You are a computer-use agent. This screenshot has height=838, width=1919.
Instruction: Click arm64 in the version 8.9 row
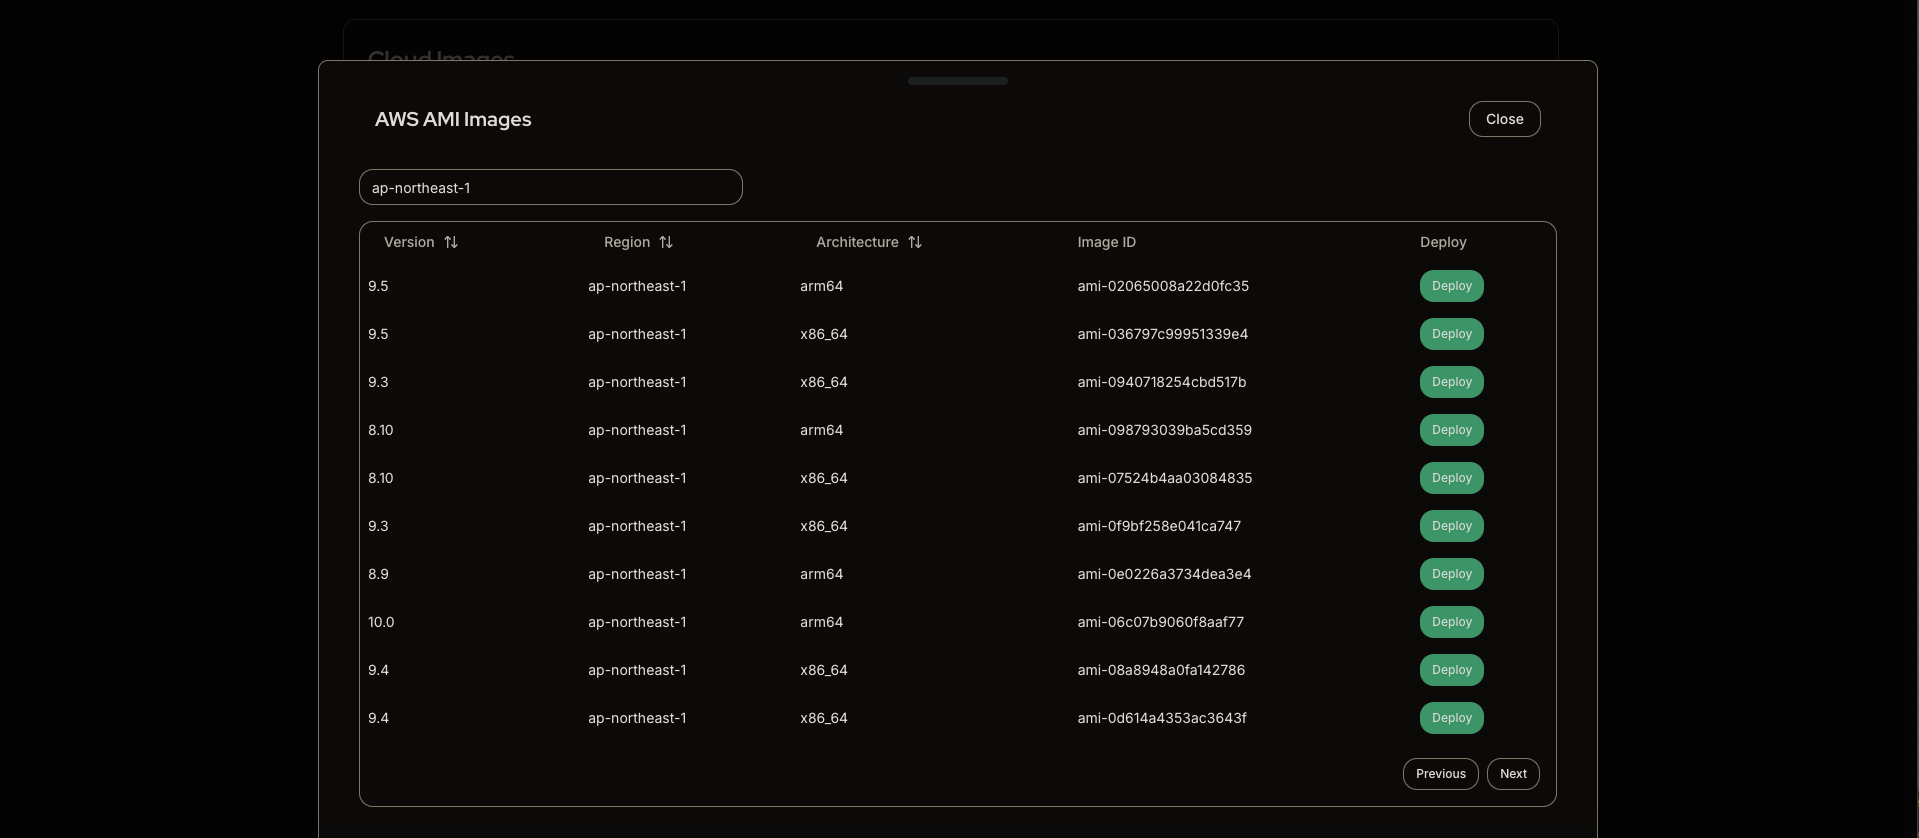821,574
